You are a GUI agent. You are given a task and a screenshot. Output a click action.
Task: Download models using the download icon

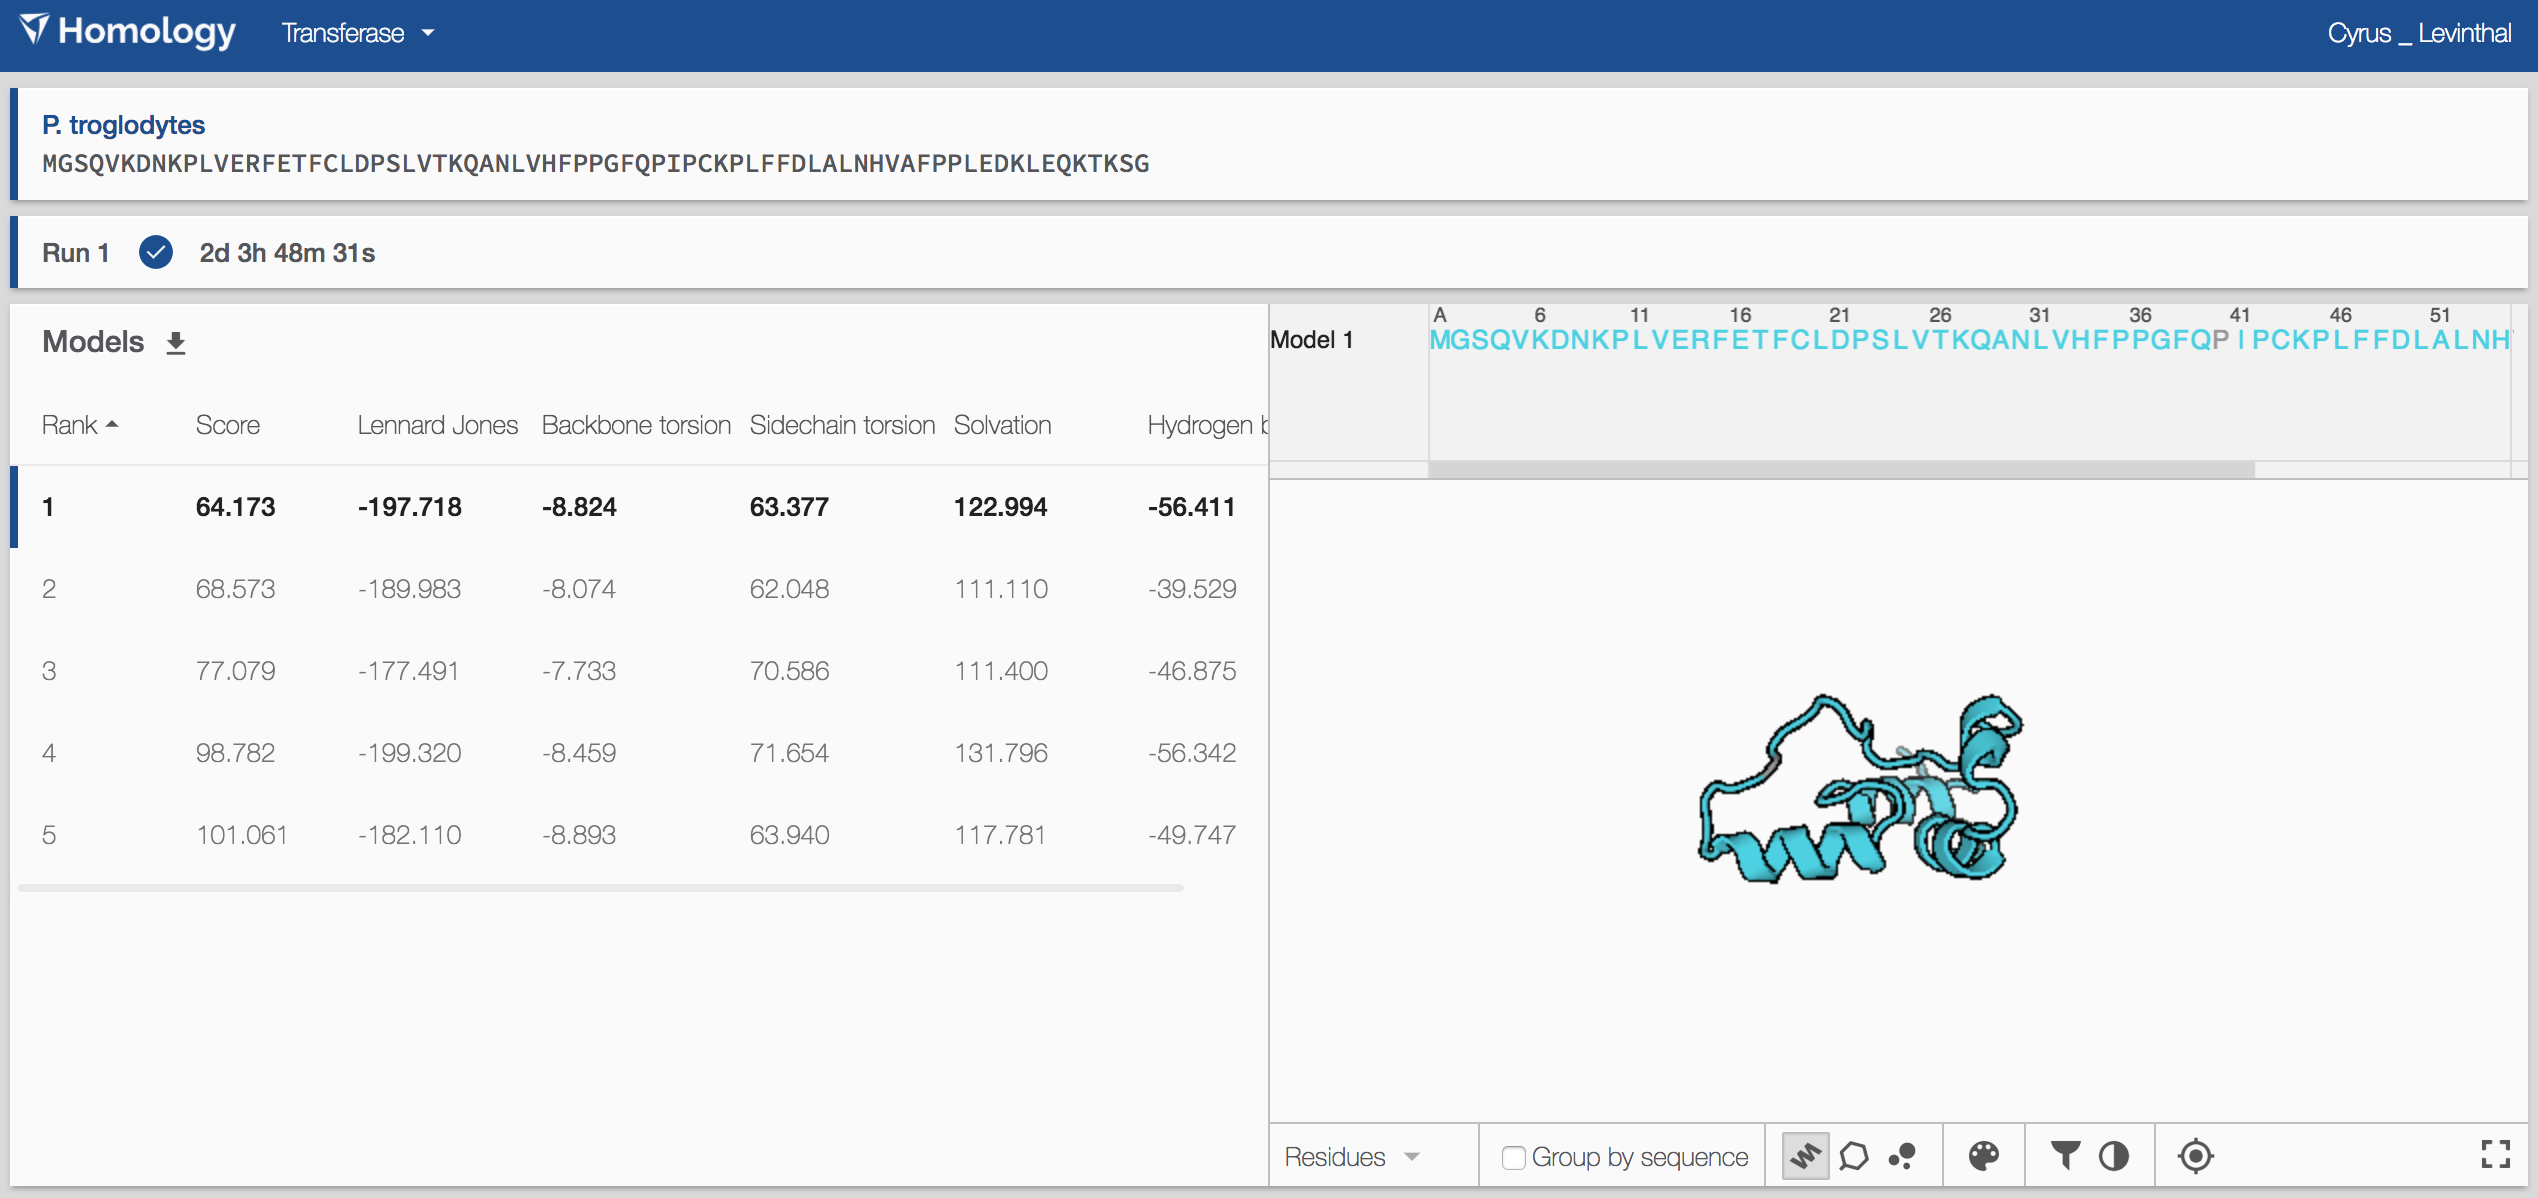click(176, 343)
